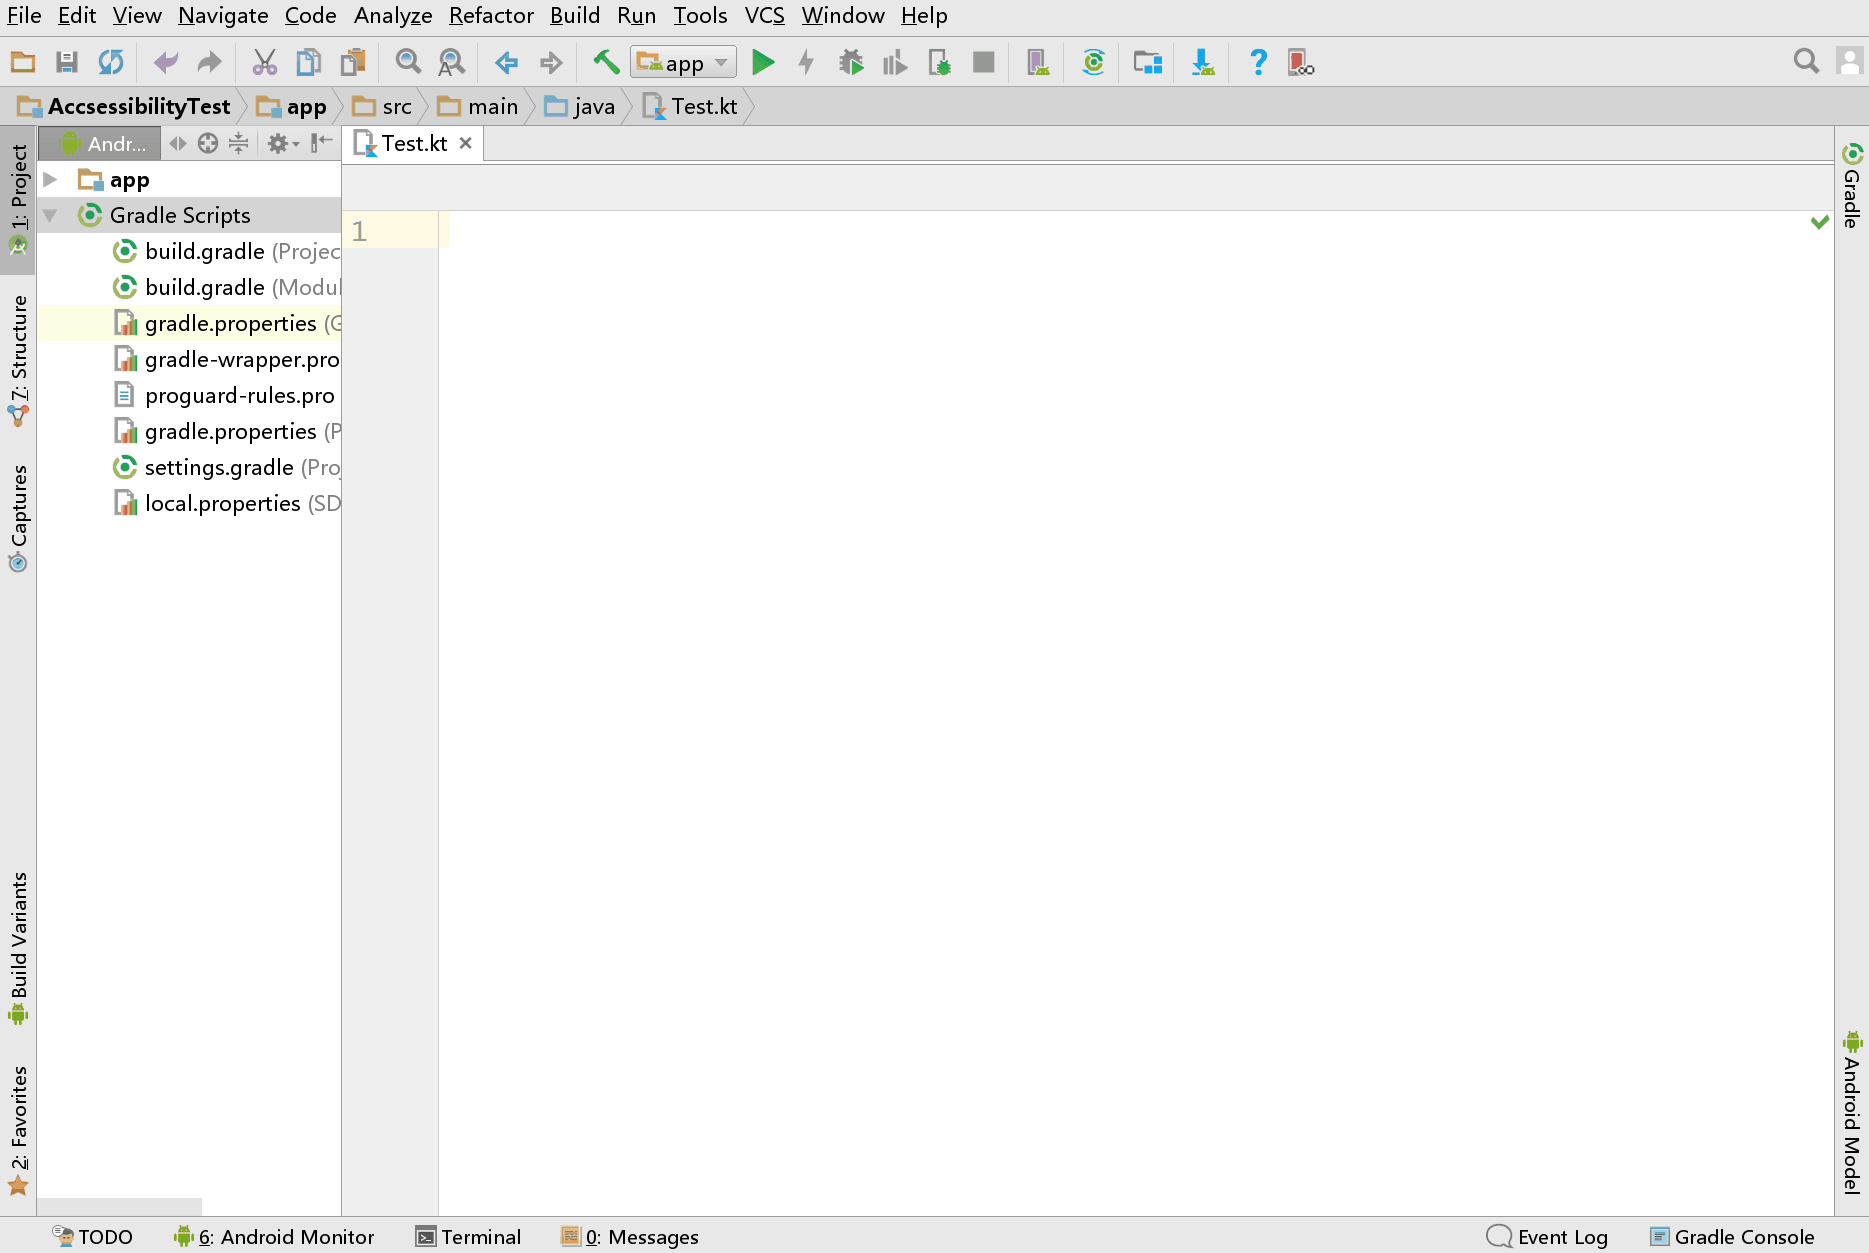Click the AccsessibilityTest breadcrumb
The width and height of the screenshot is (1869, 1253).
(x=124, y=107)
